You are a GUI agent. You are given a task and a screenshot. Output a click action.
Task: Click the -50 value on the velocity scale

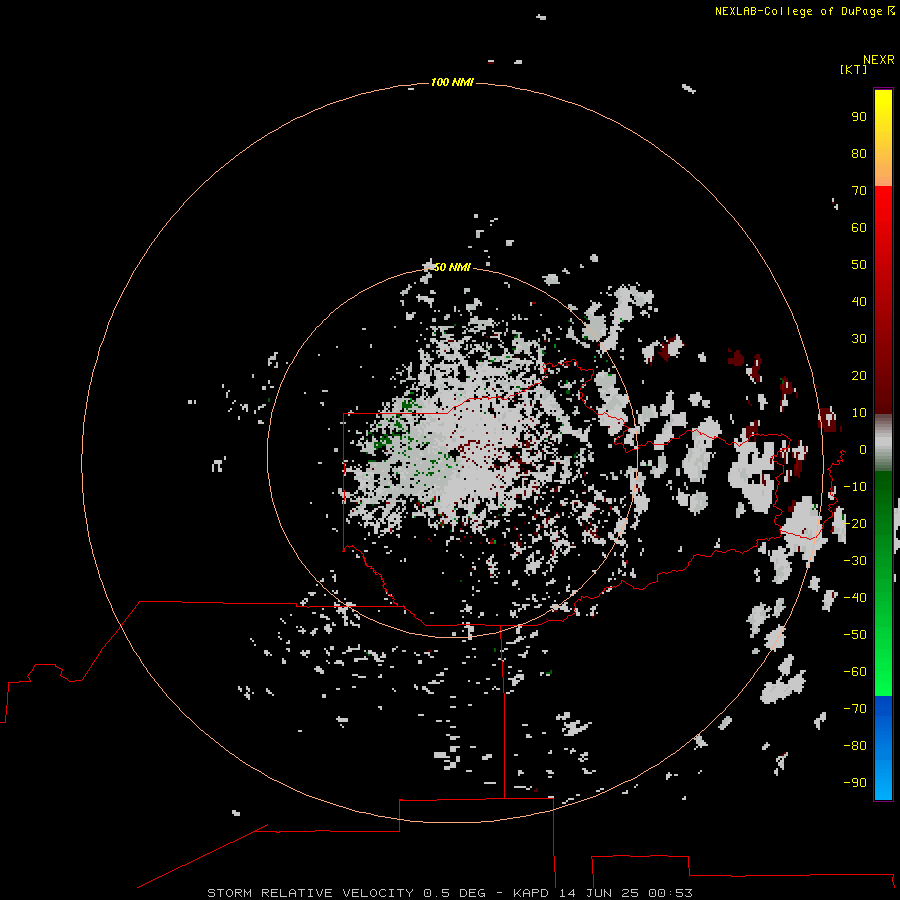coord(855,635)
